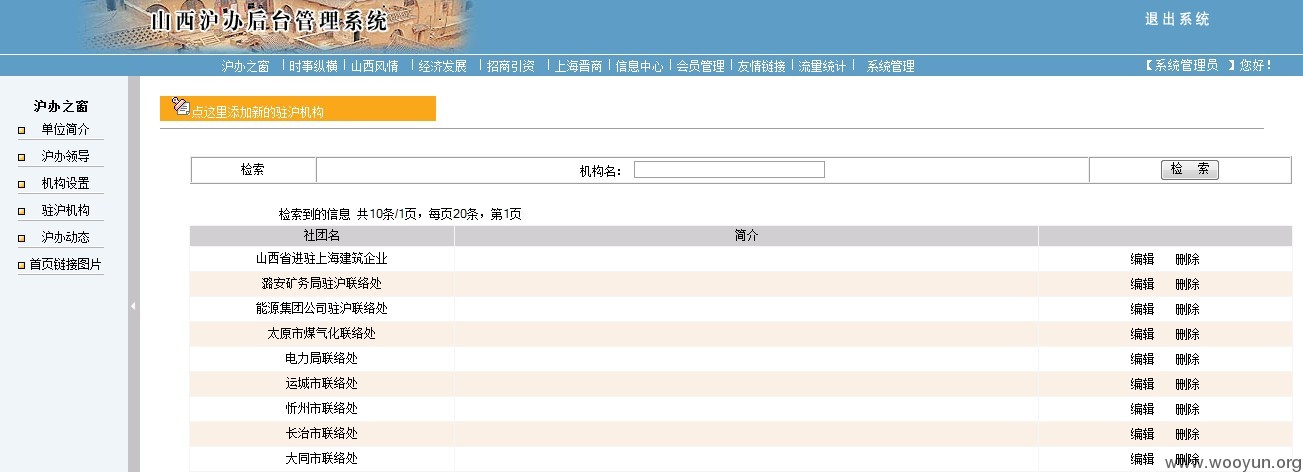Open the 沪办之窗 top menu item

[x=245, y=67]
